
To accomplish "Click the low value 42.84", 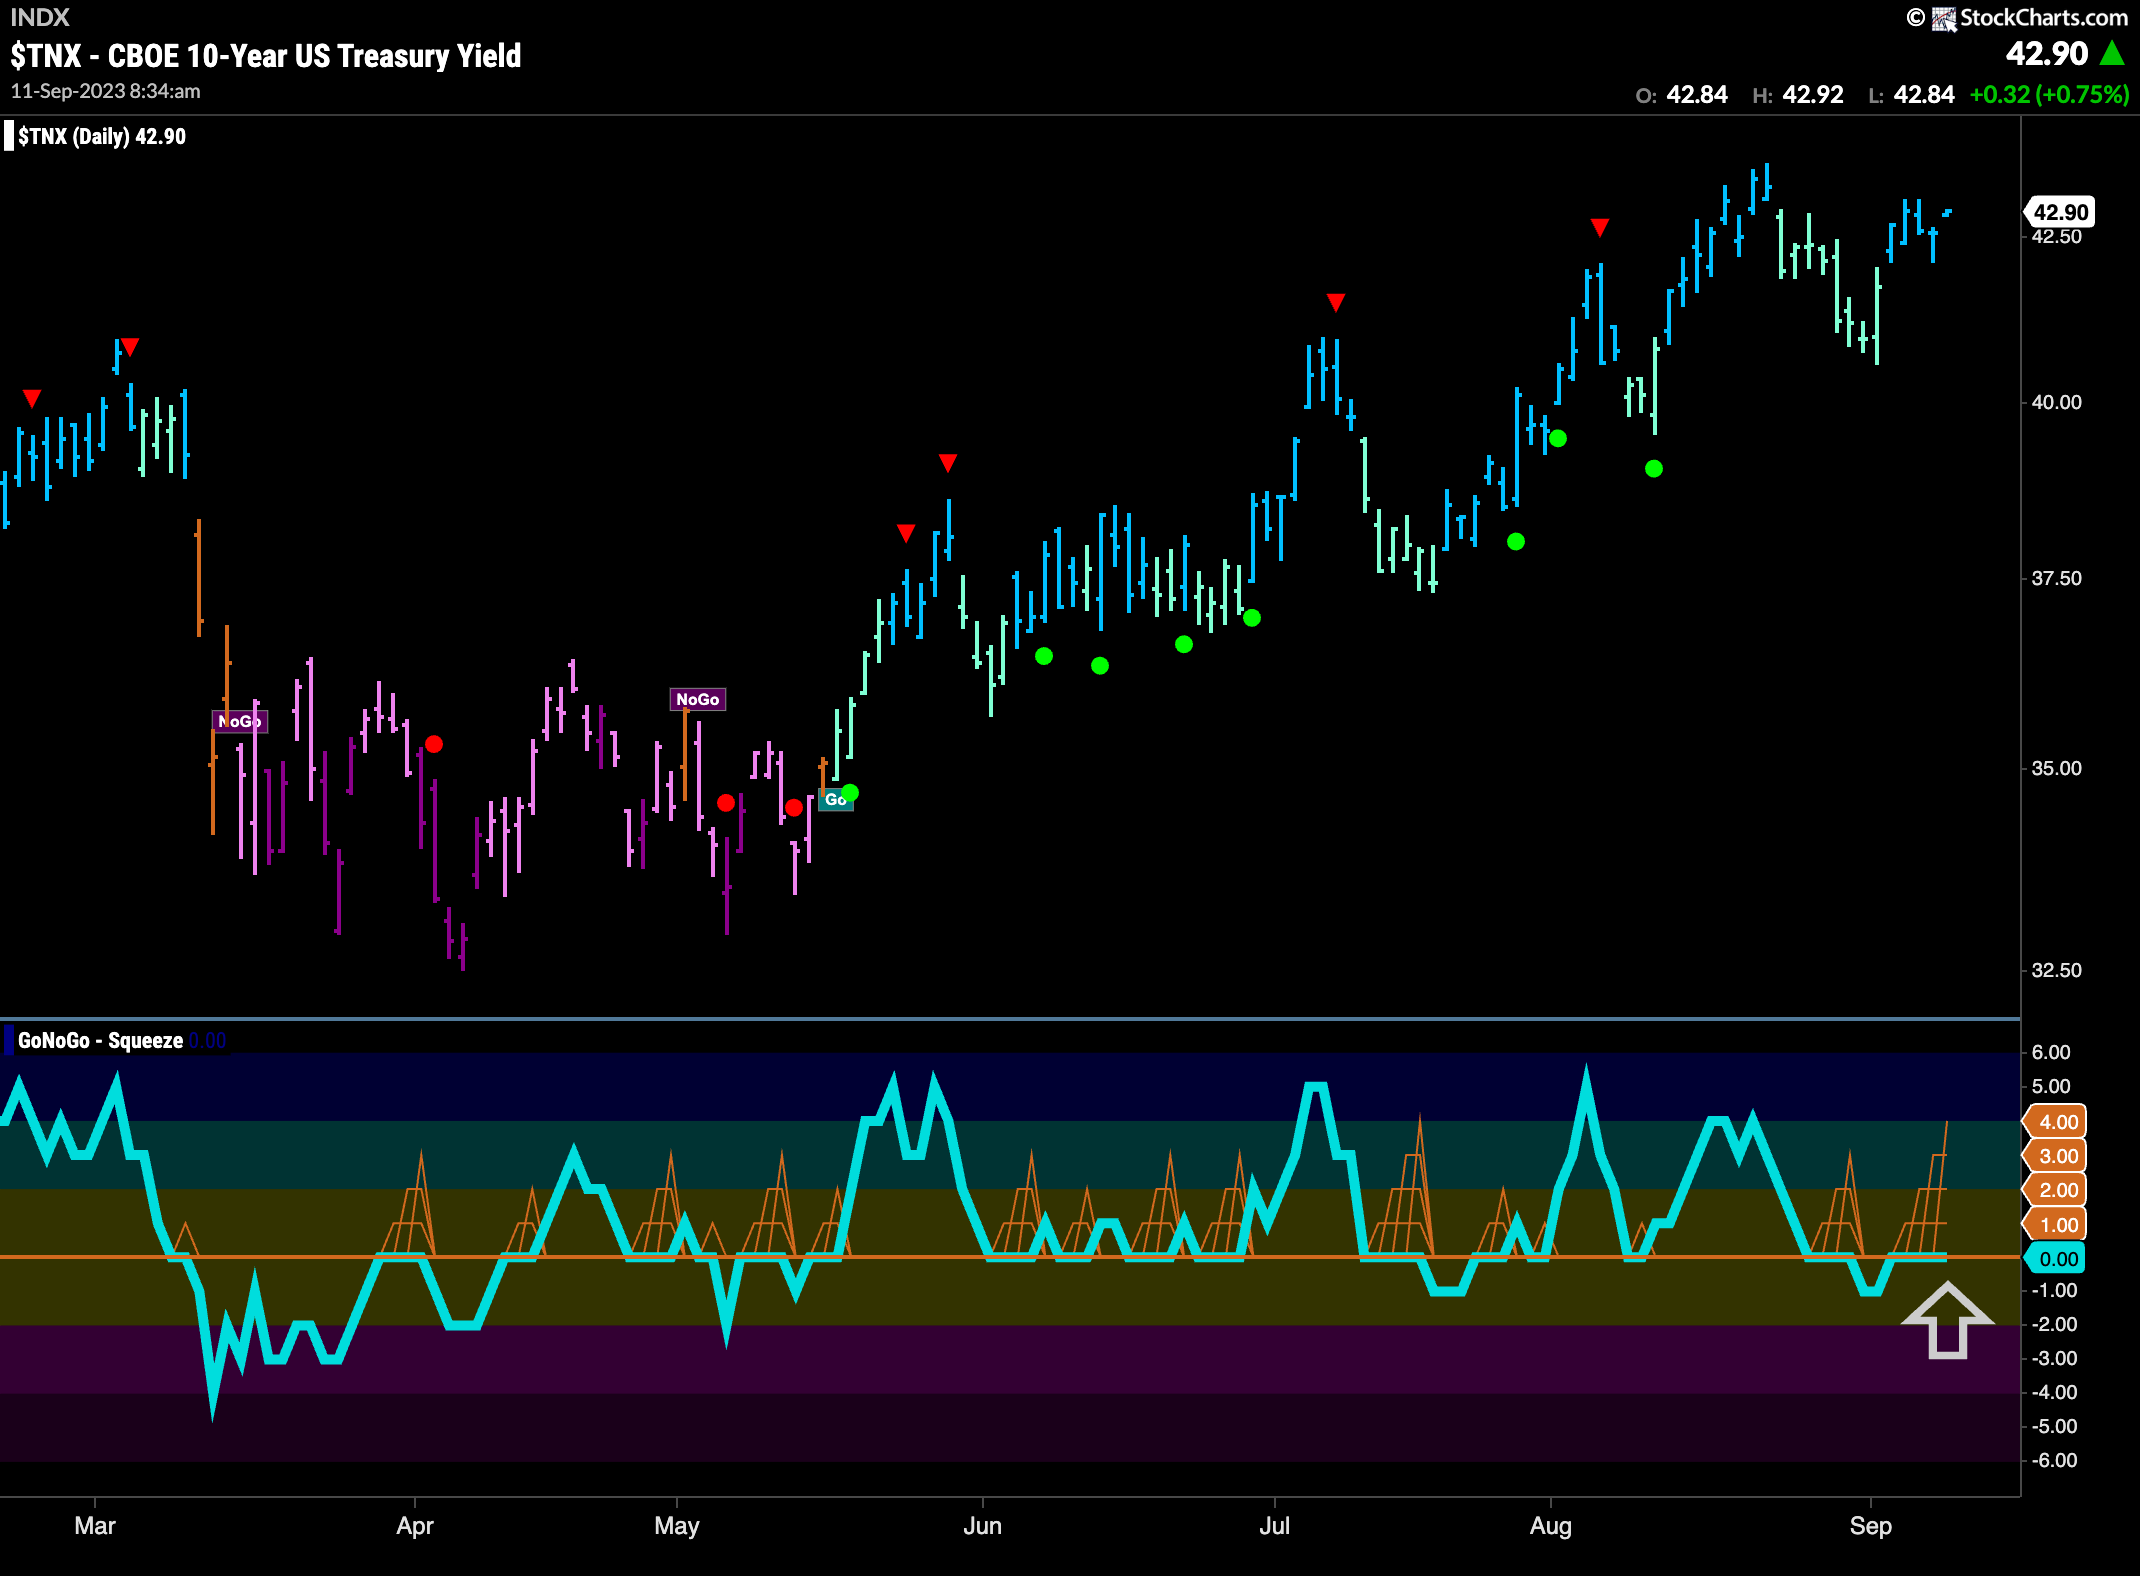I will [1924, 95].
